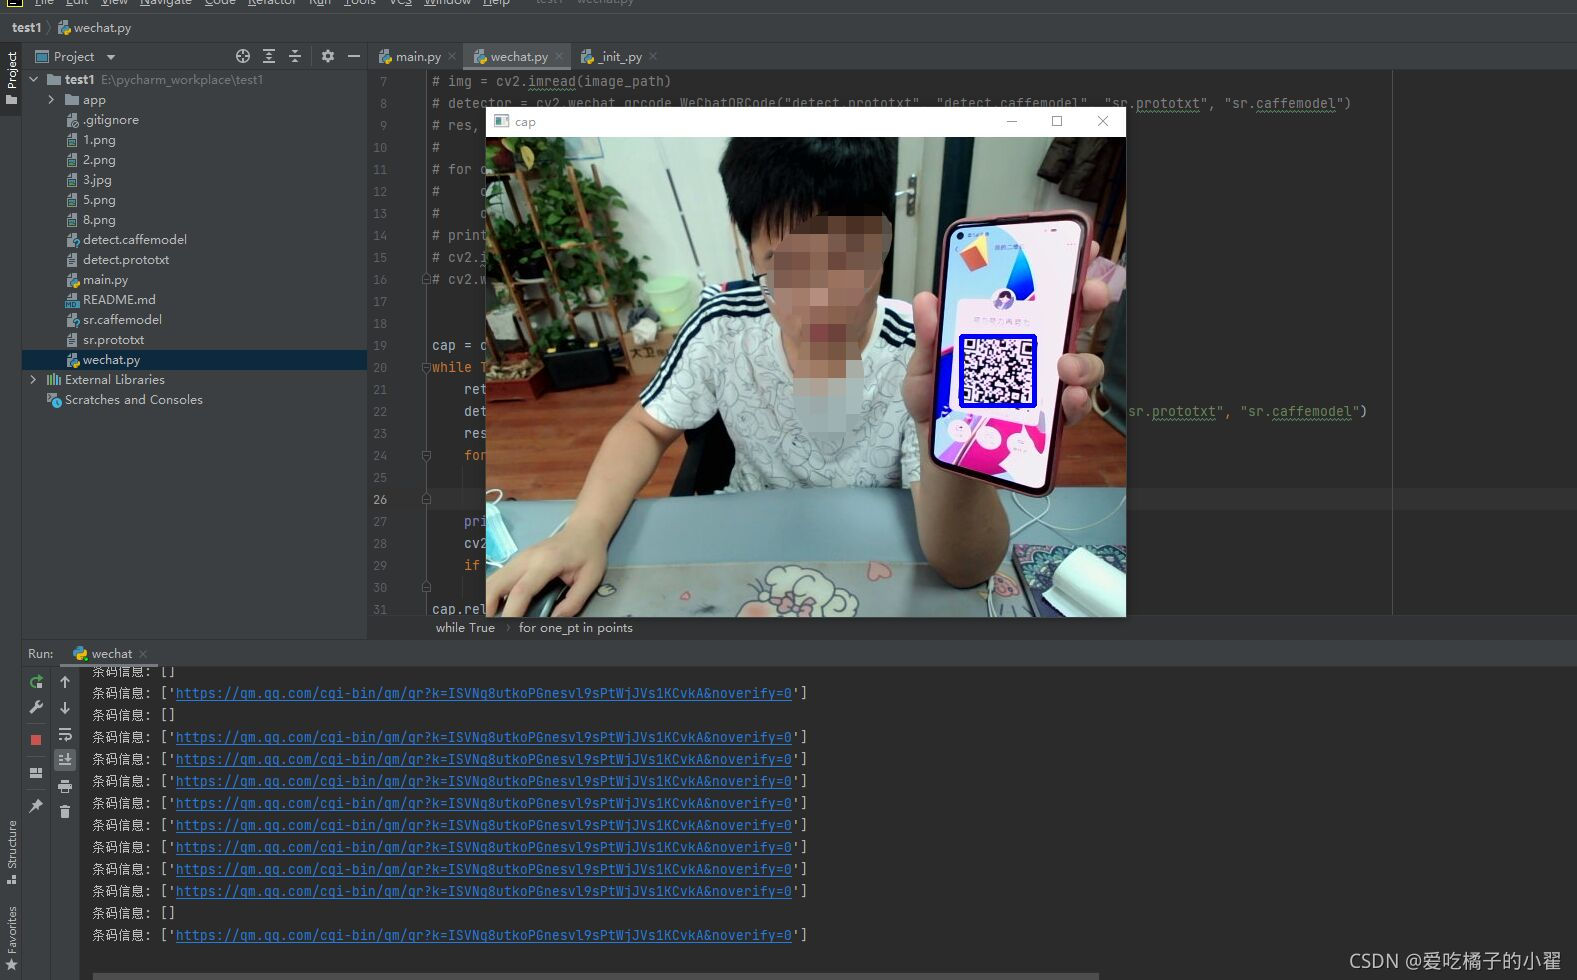
Task: Click the Run console horizontal scrollbar
Action: coord(596,976)
